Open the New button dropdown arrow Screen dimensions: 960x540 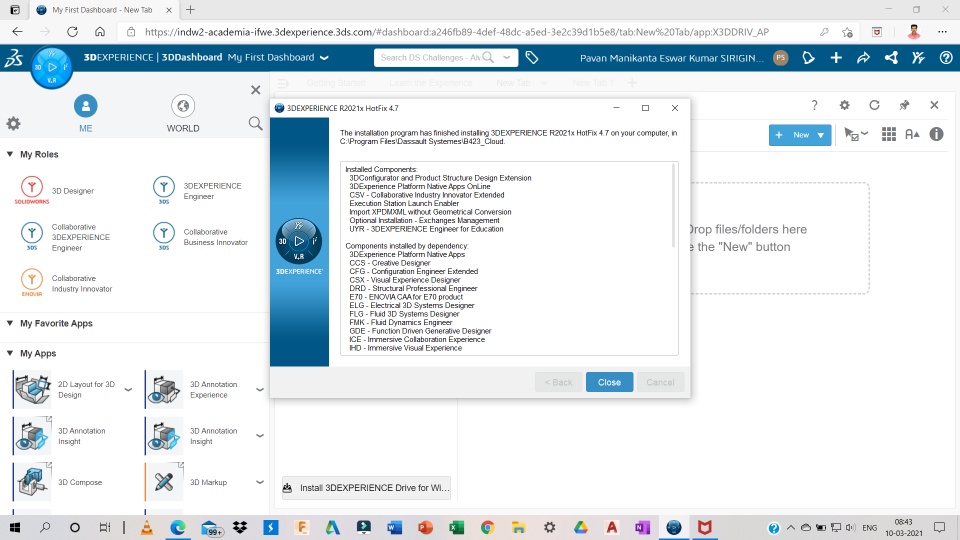821,135
